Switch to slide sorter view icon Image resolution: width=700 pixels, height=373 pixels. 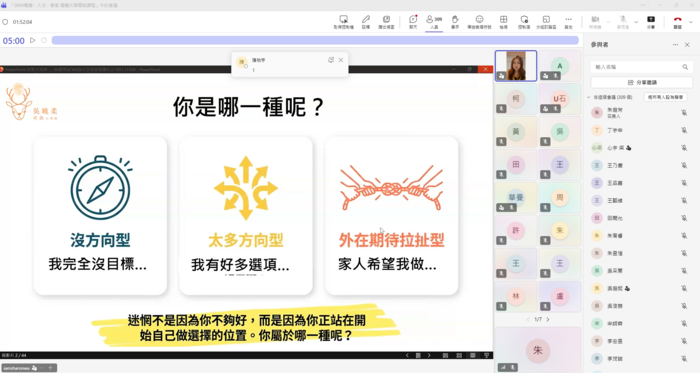tap(459, 356)
